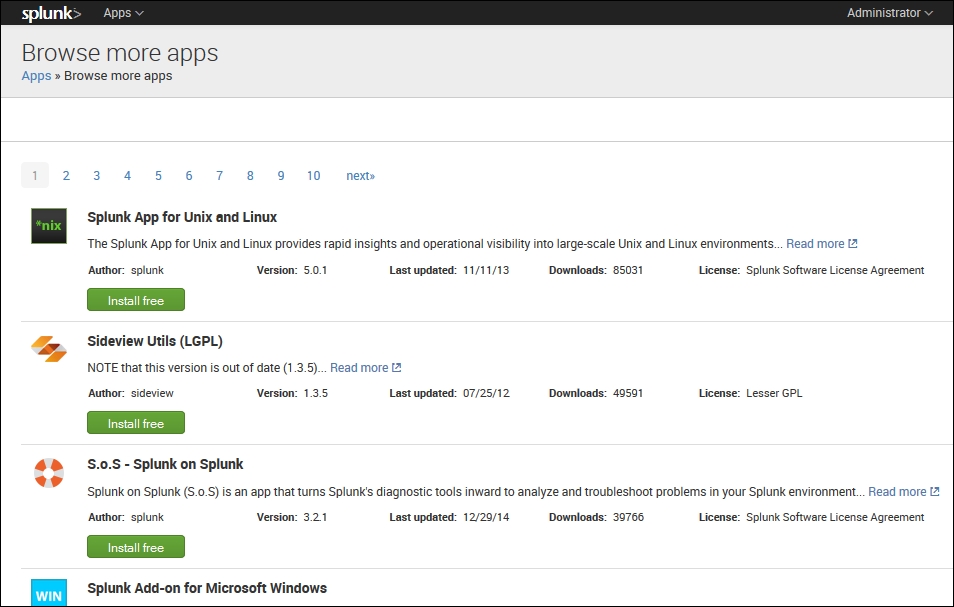Open the Apps dropdown menu
954x607 pixels.
[124, 13]
